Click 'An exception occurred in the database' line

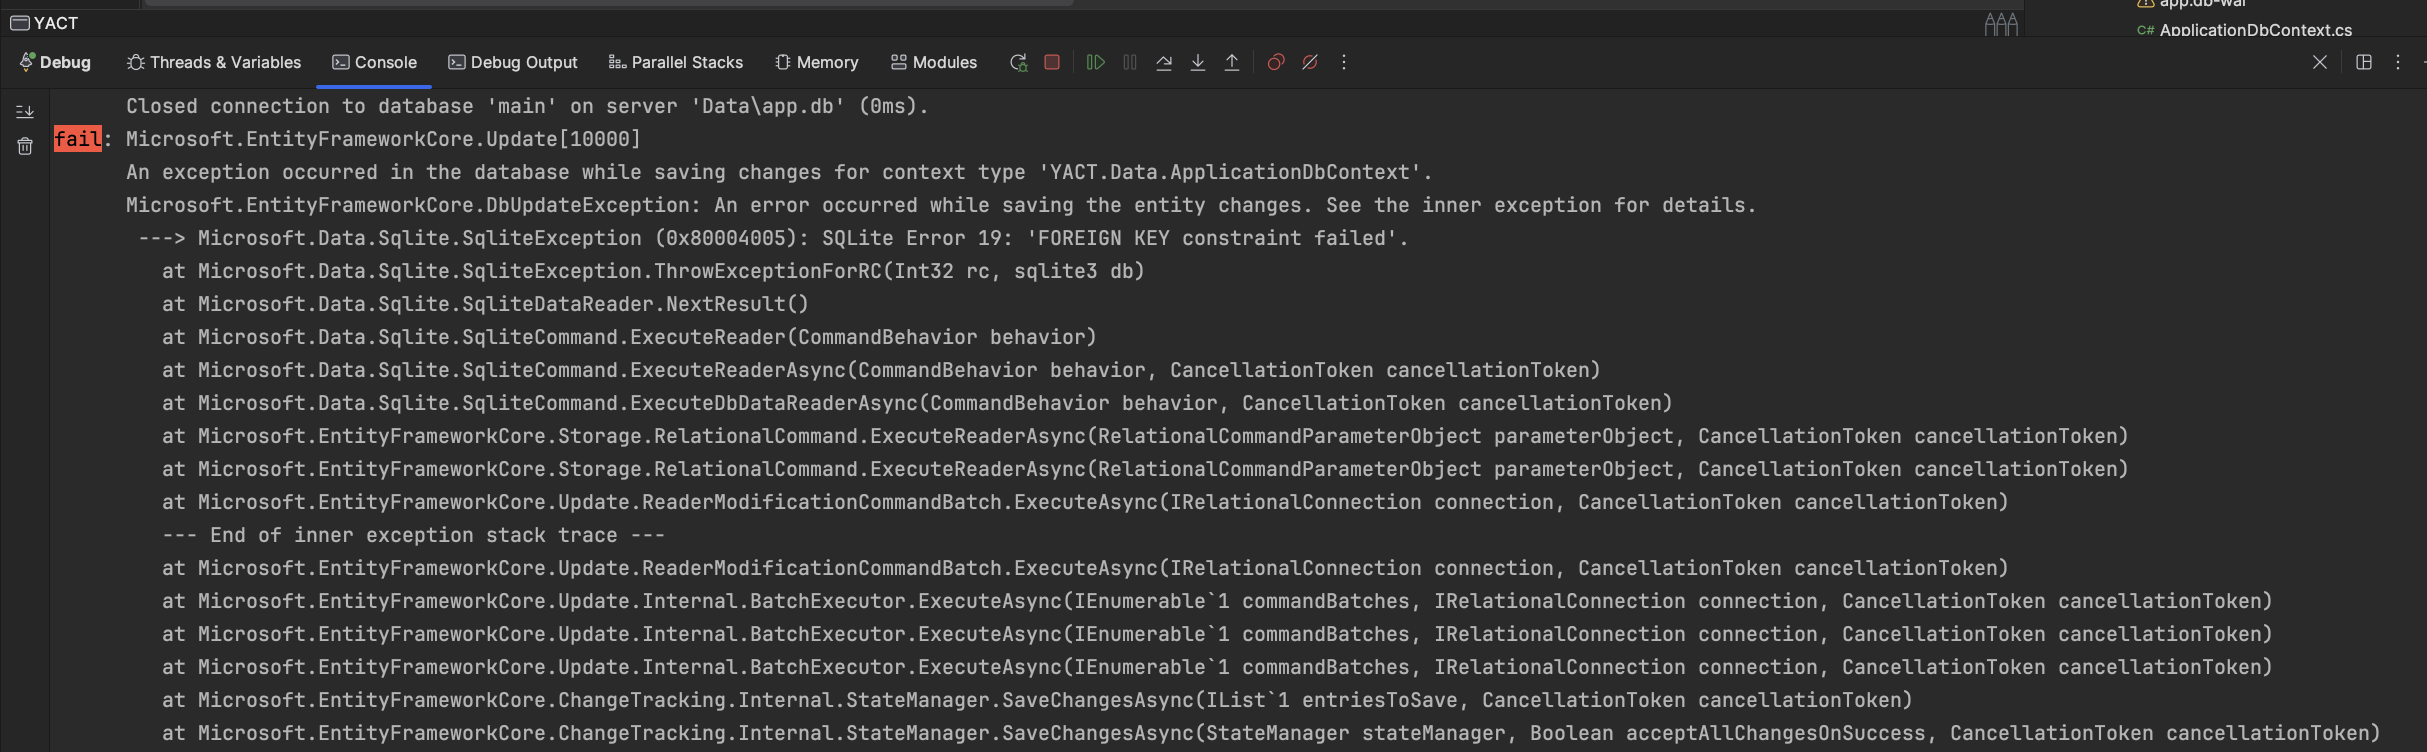click(779, 172)
